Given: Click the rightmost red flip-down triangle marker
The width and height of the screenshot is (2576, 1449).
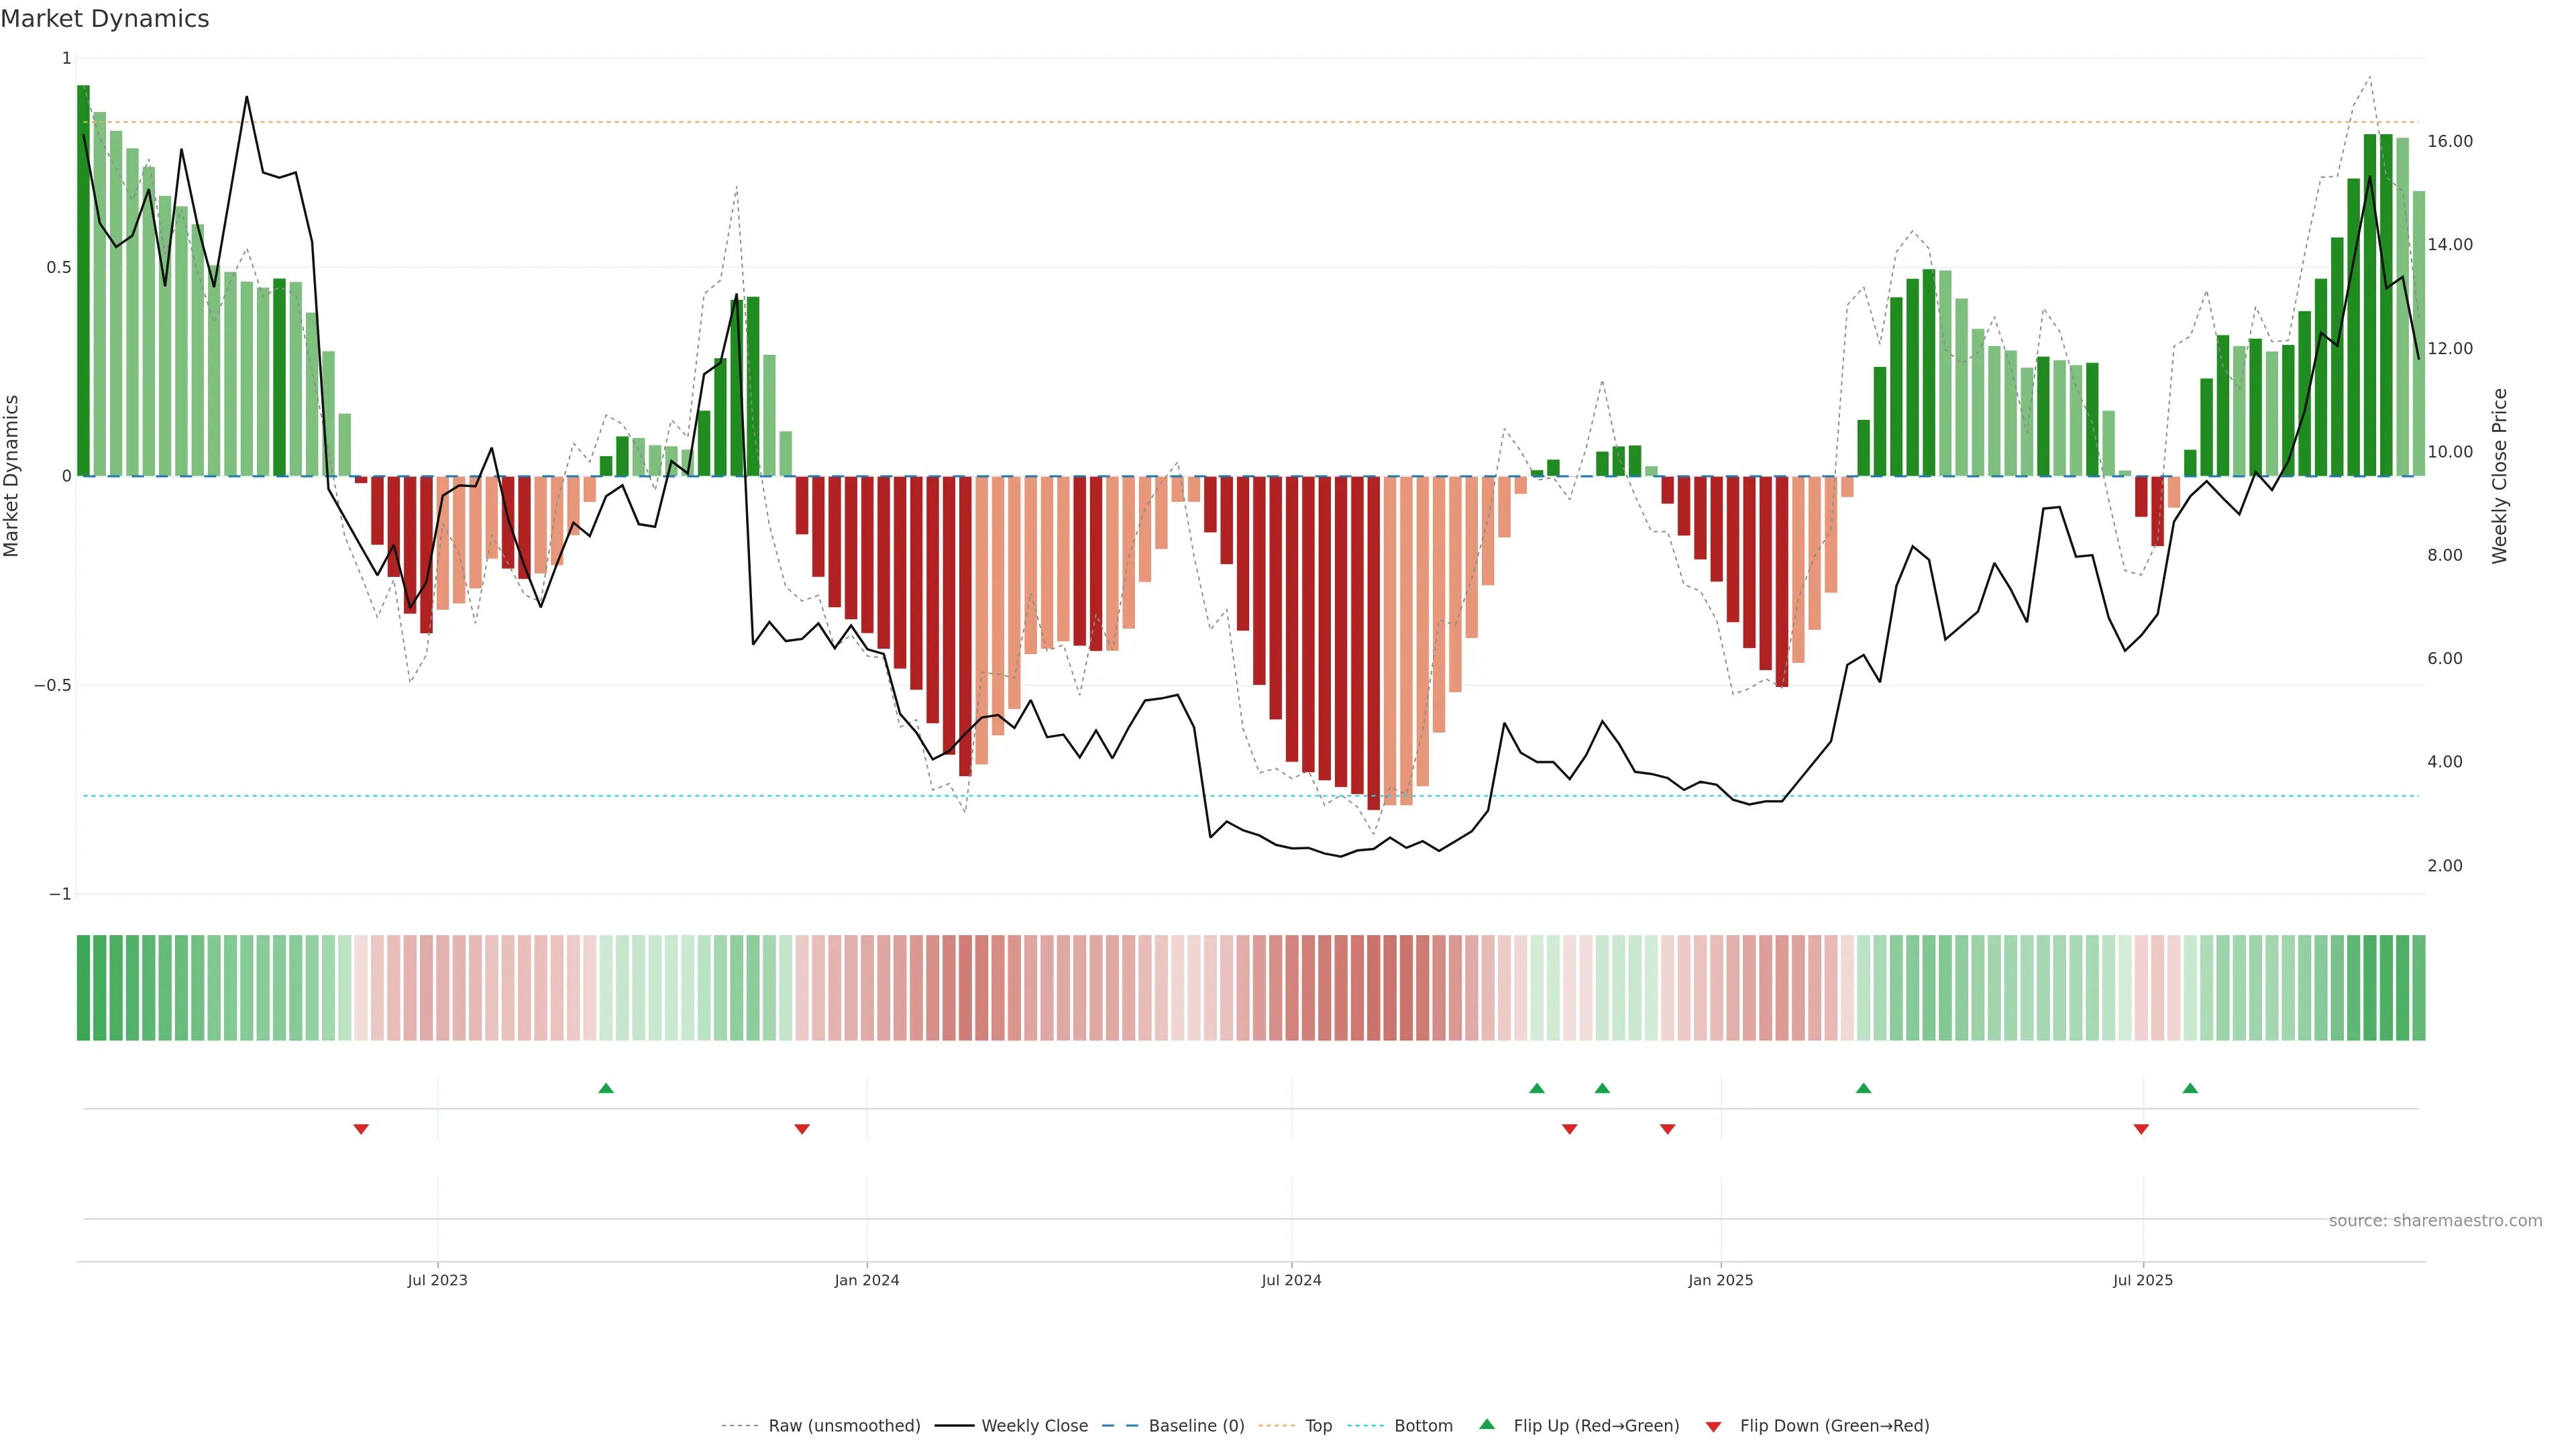Looking at the screenshot, I should [2141, 1129].
